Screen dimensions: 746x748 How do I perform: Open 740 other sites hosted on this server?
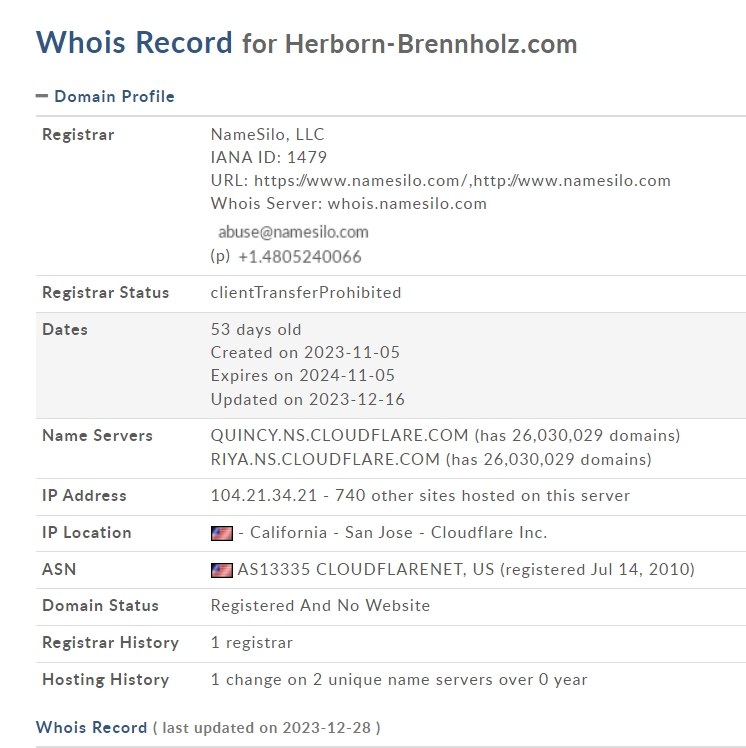[482, 495]
